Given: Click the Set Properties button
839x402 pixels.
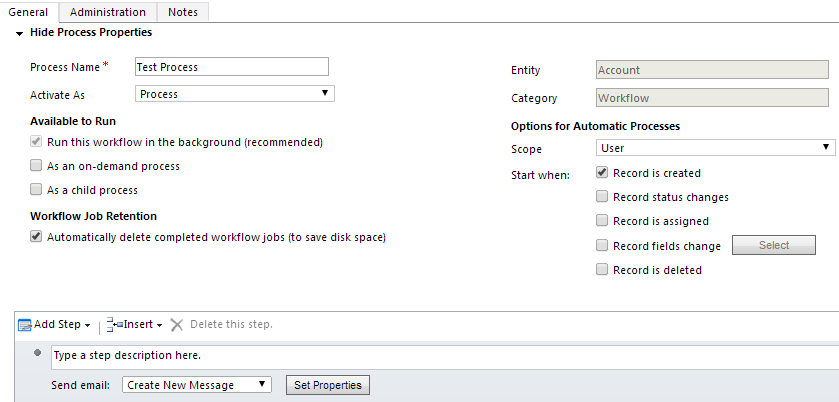Looking at the screenshot, I should pos(328,385).
